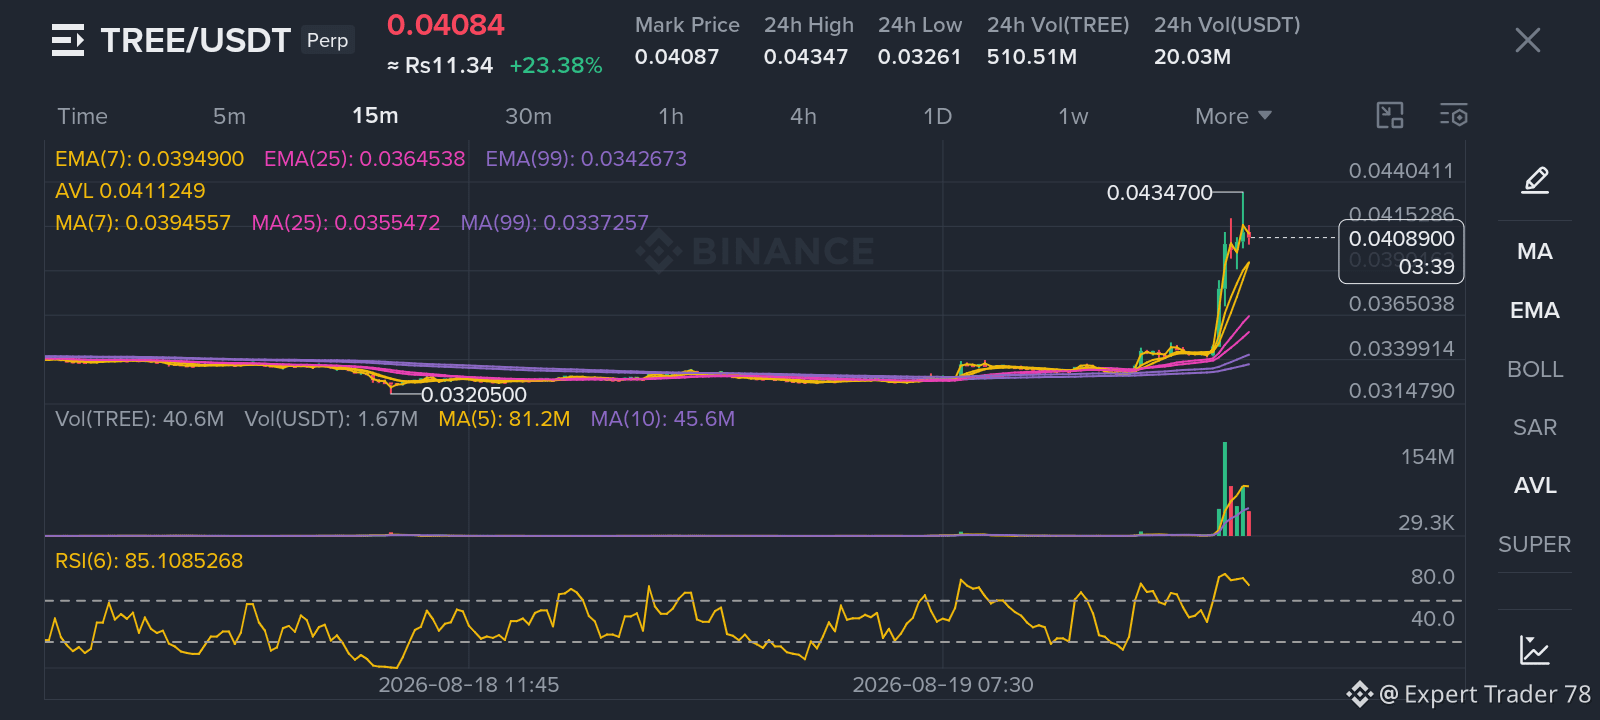Click the MA(7): 0.0394557 legend
The height and width of the screenshot is (720, 1600).
(143, 223)
